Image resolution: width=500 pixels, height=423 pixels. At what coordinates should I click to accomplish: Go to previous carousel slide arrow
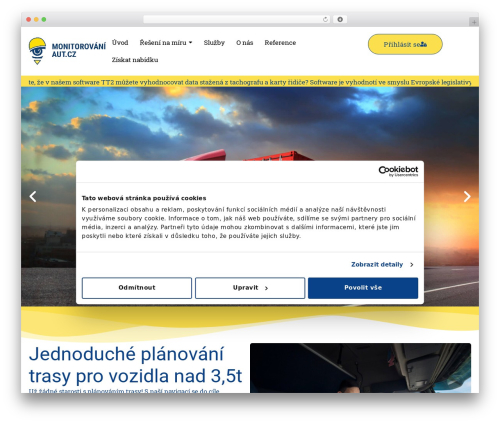click(33, 197)
